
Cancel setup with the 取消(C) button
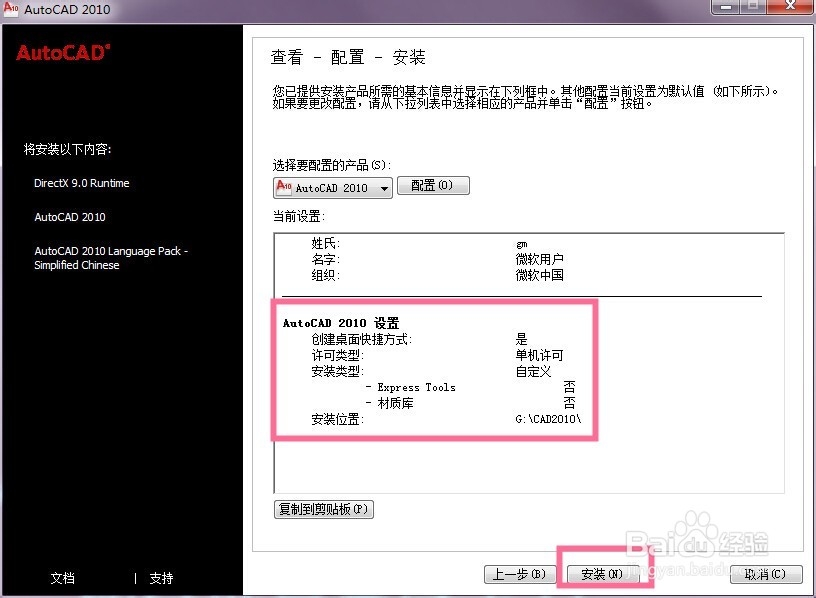[766, 574]
